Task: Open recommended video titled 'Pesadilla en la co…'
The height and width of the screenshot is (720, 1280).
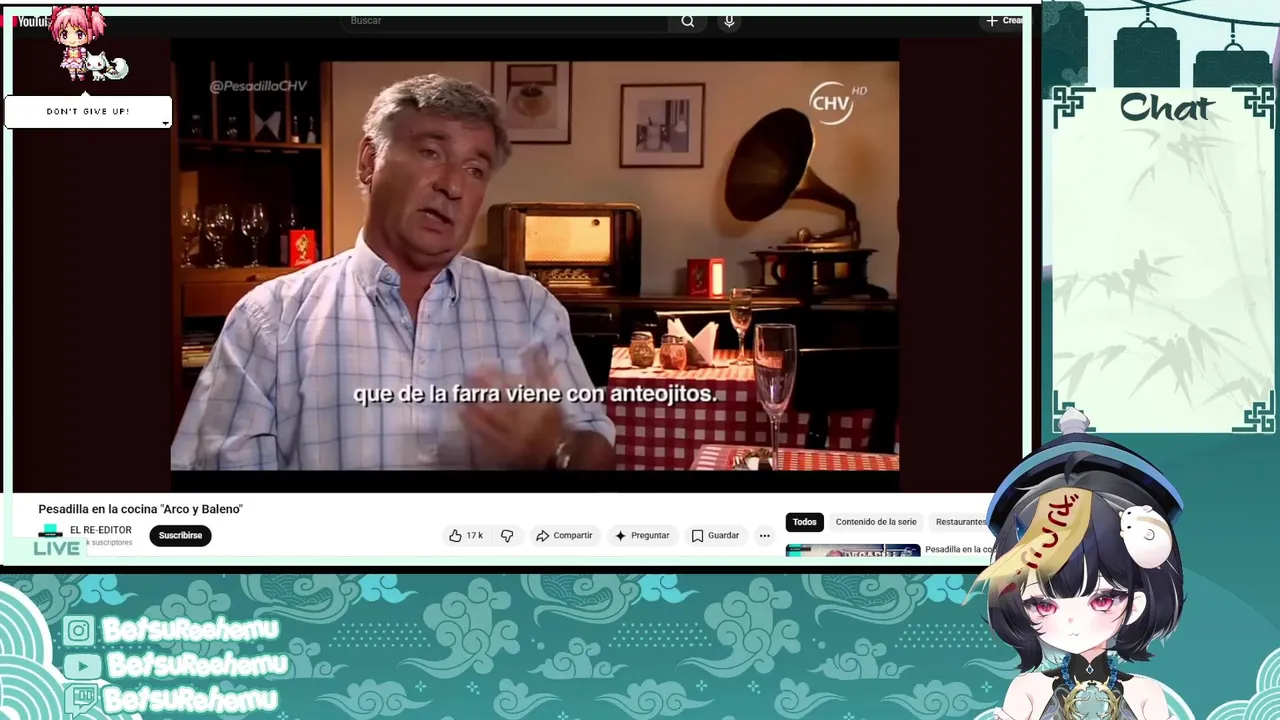Action: pos(958,550)
